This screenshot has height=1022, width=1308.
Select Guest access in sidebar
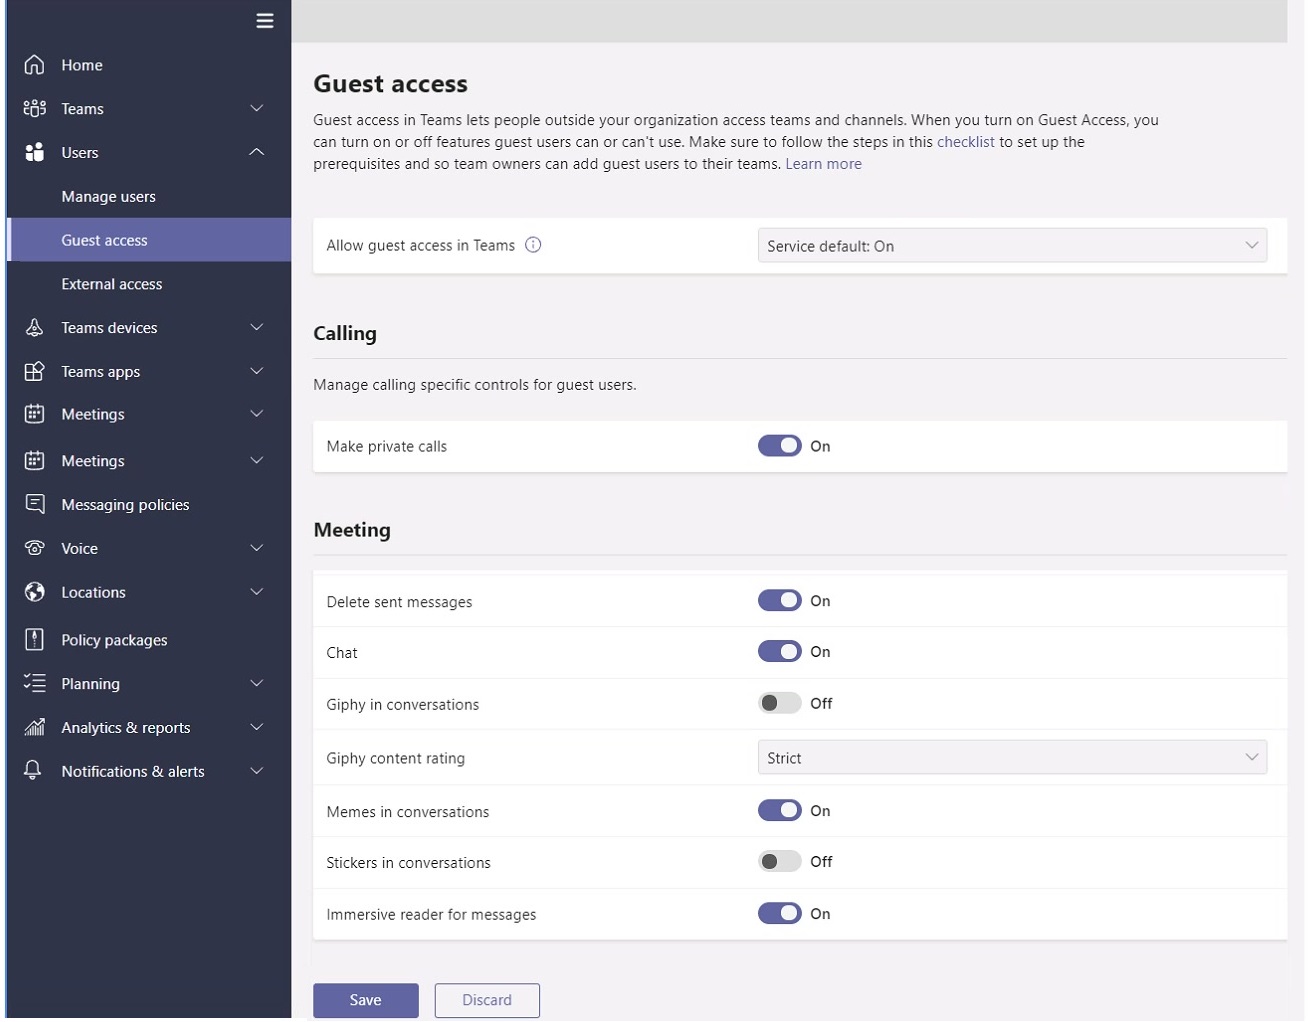(x=149, y=240)
